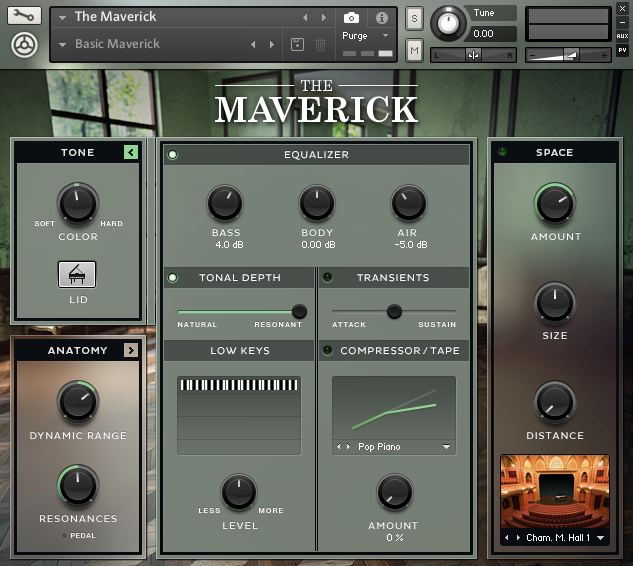Click the BODY equalizer knob
Screen dimensions: 633x566
click(317, 203)
